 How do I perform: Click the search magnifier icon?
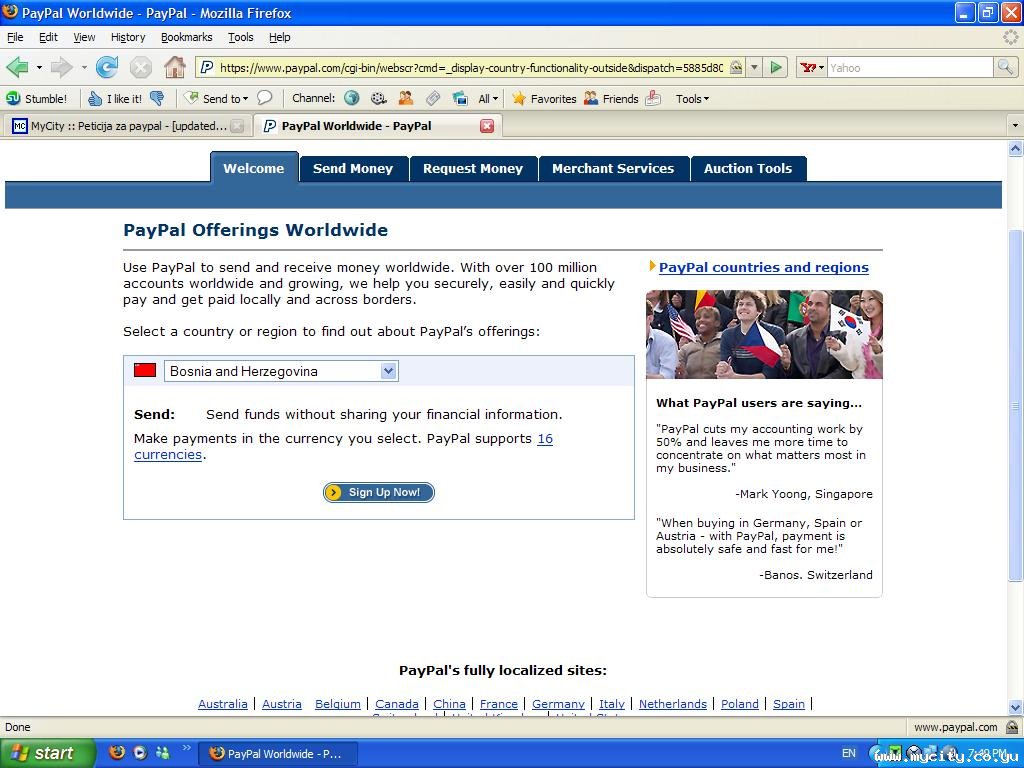tap(1005, 68)
